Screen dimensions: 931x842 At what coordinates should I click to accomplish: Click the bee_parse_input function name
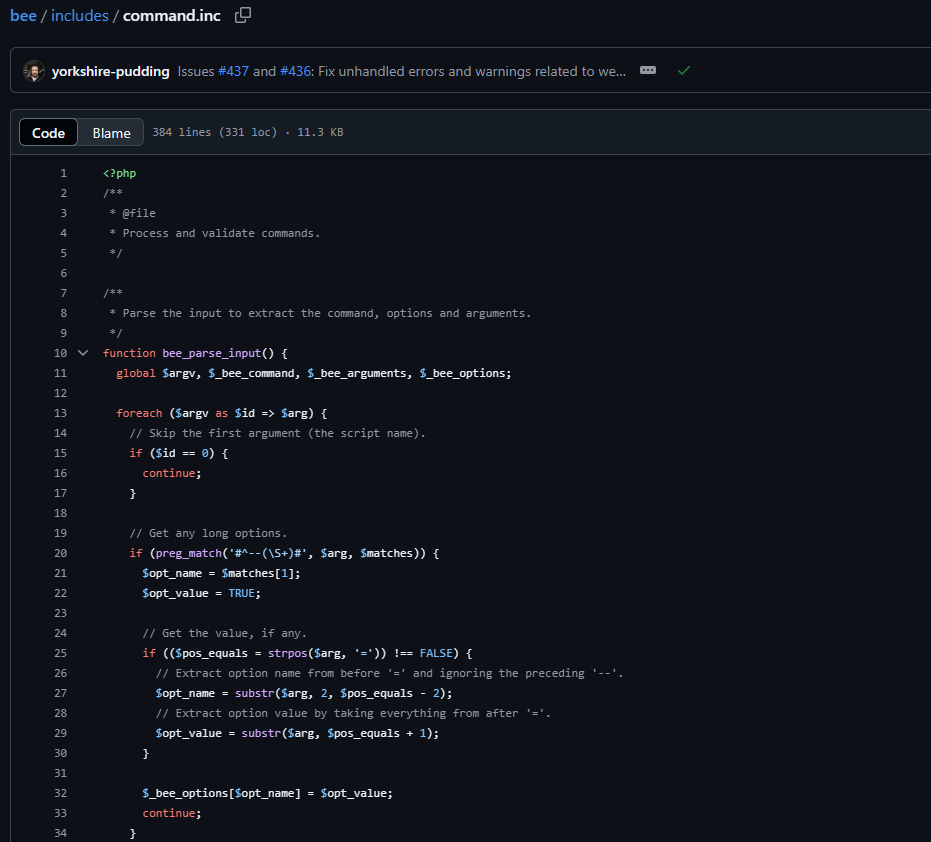coord(211,353)
